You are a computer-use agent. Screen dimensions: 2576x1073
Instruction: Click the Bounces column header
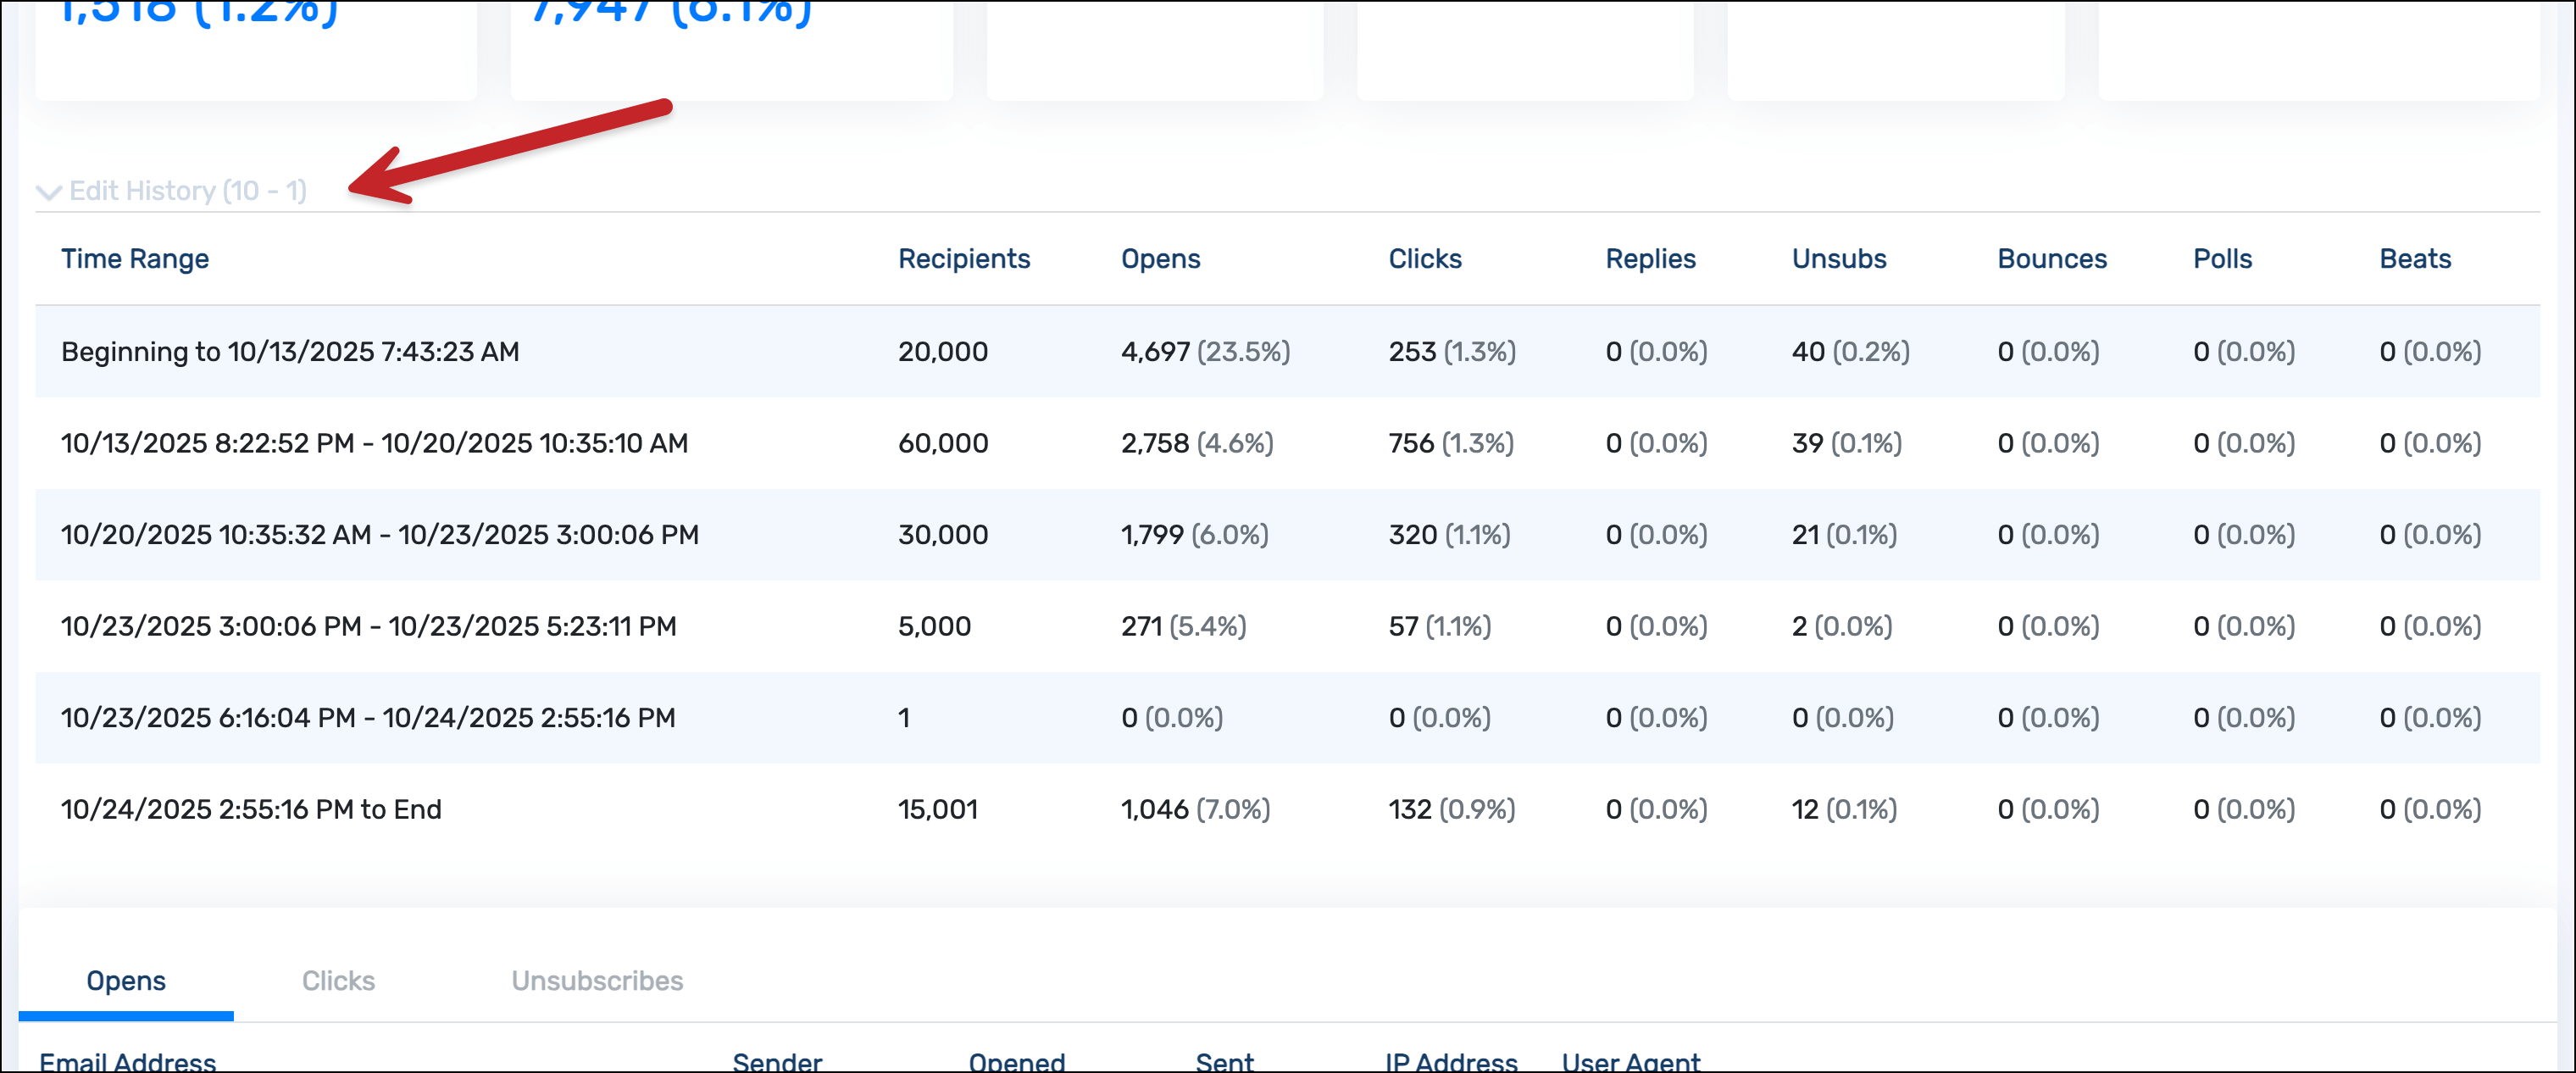[2051, 259]
